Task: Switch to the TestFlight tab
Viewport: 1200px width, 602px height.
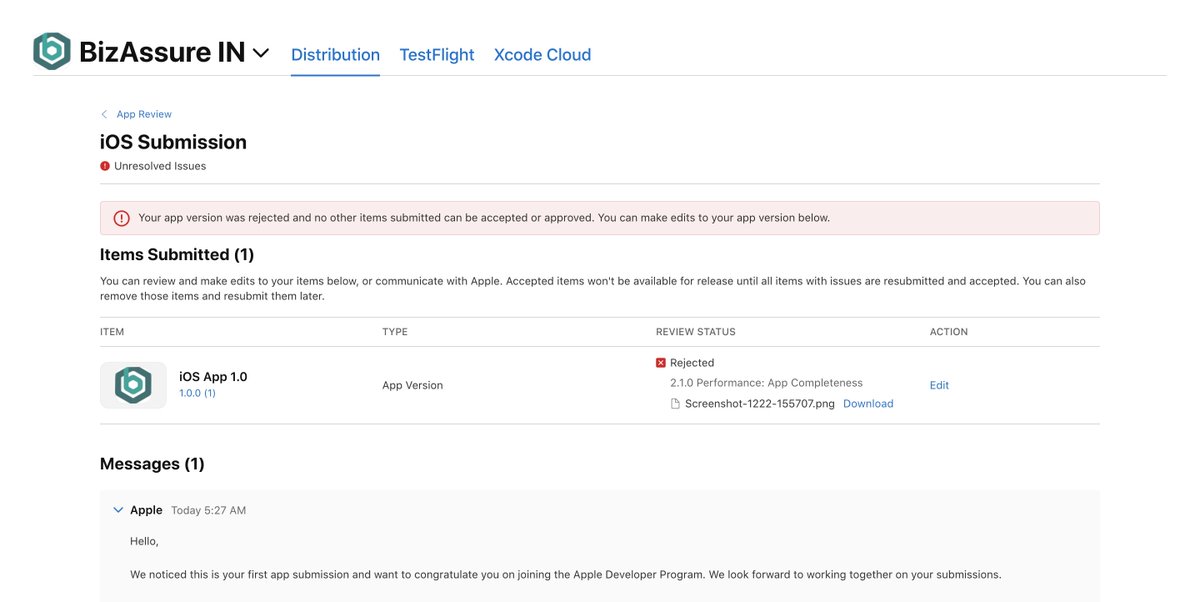Action: pyautogui.click(x=437, y=55)
